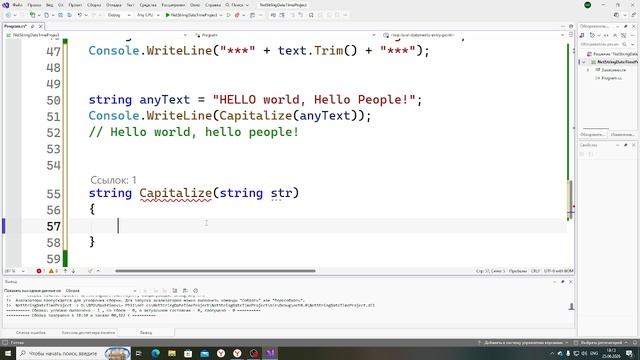
Task: Click start without debugging icon
Action: pos(229,15)
